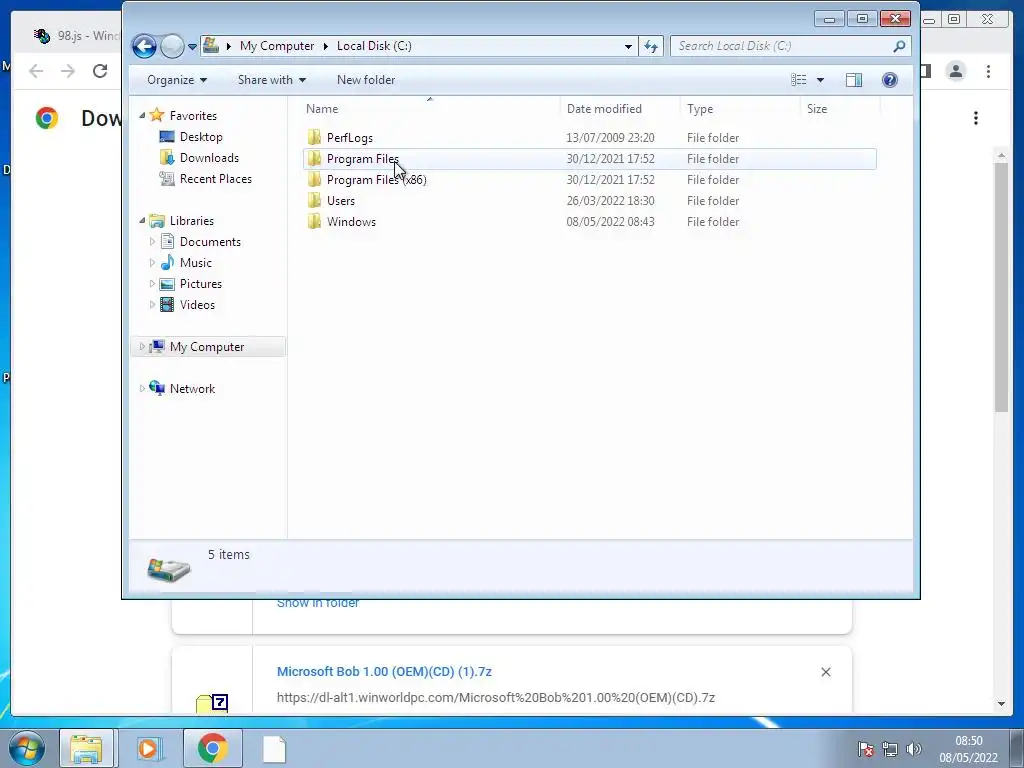Click the computer icon in address bar
The height and width of the screenshot is (768, 1024).
coord(211,46)
